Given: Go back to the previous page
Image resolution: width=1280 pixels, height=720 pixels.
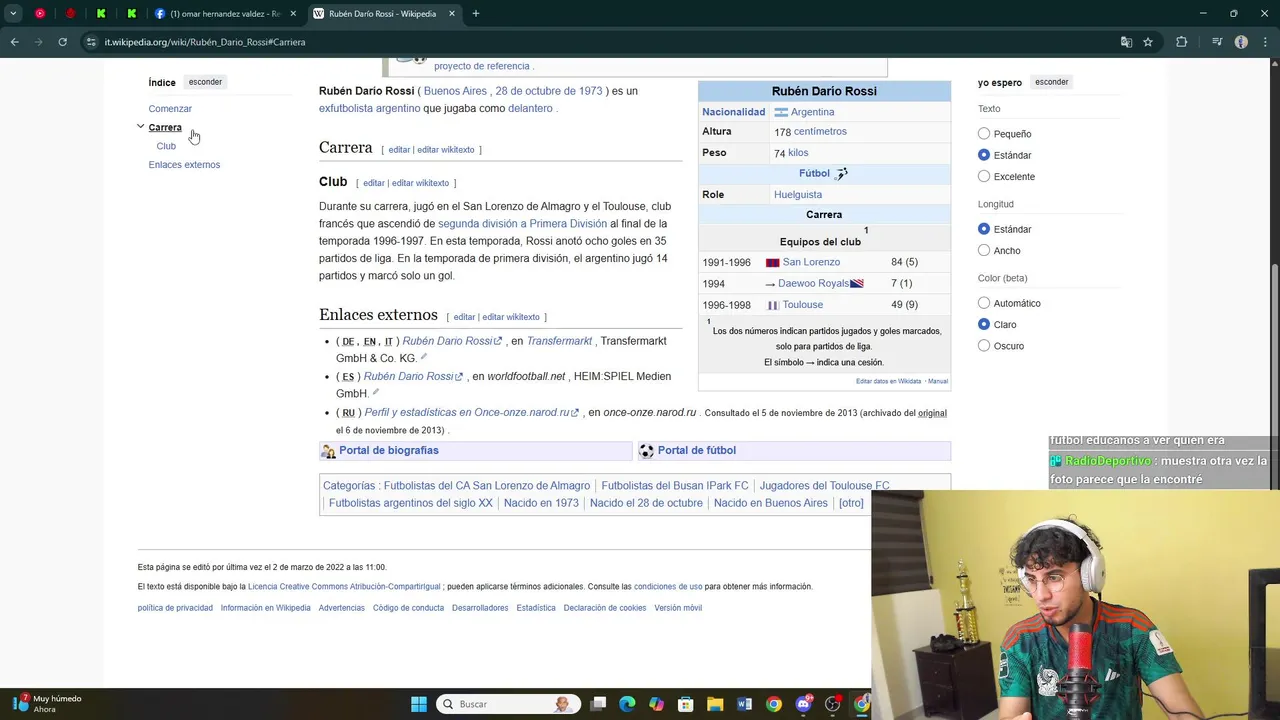Looking at the screenshot, I should pos(14,42).
